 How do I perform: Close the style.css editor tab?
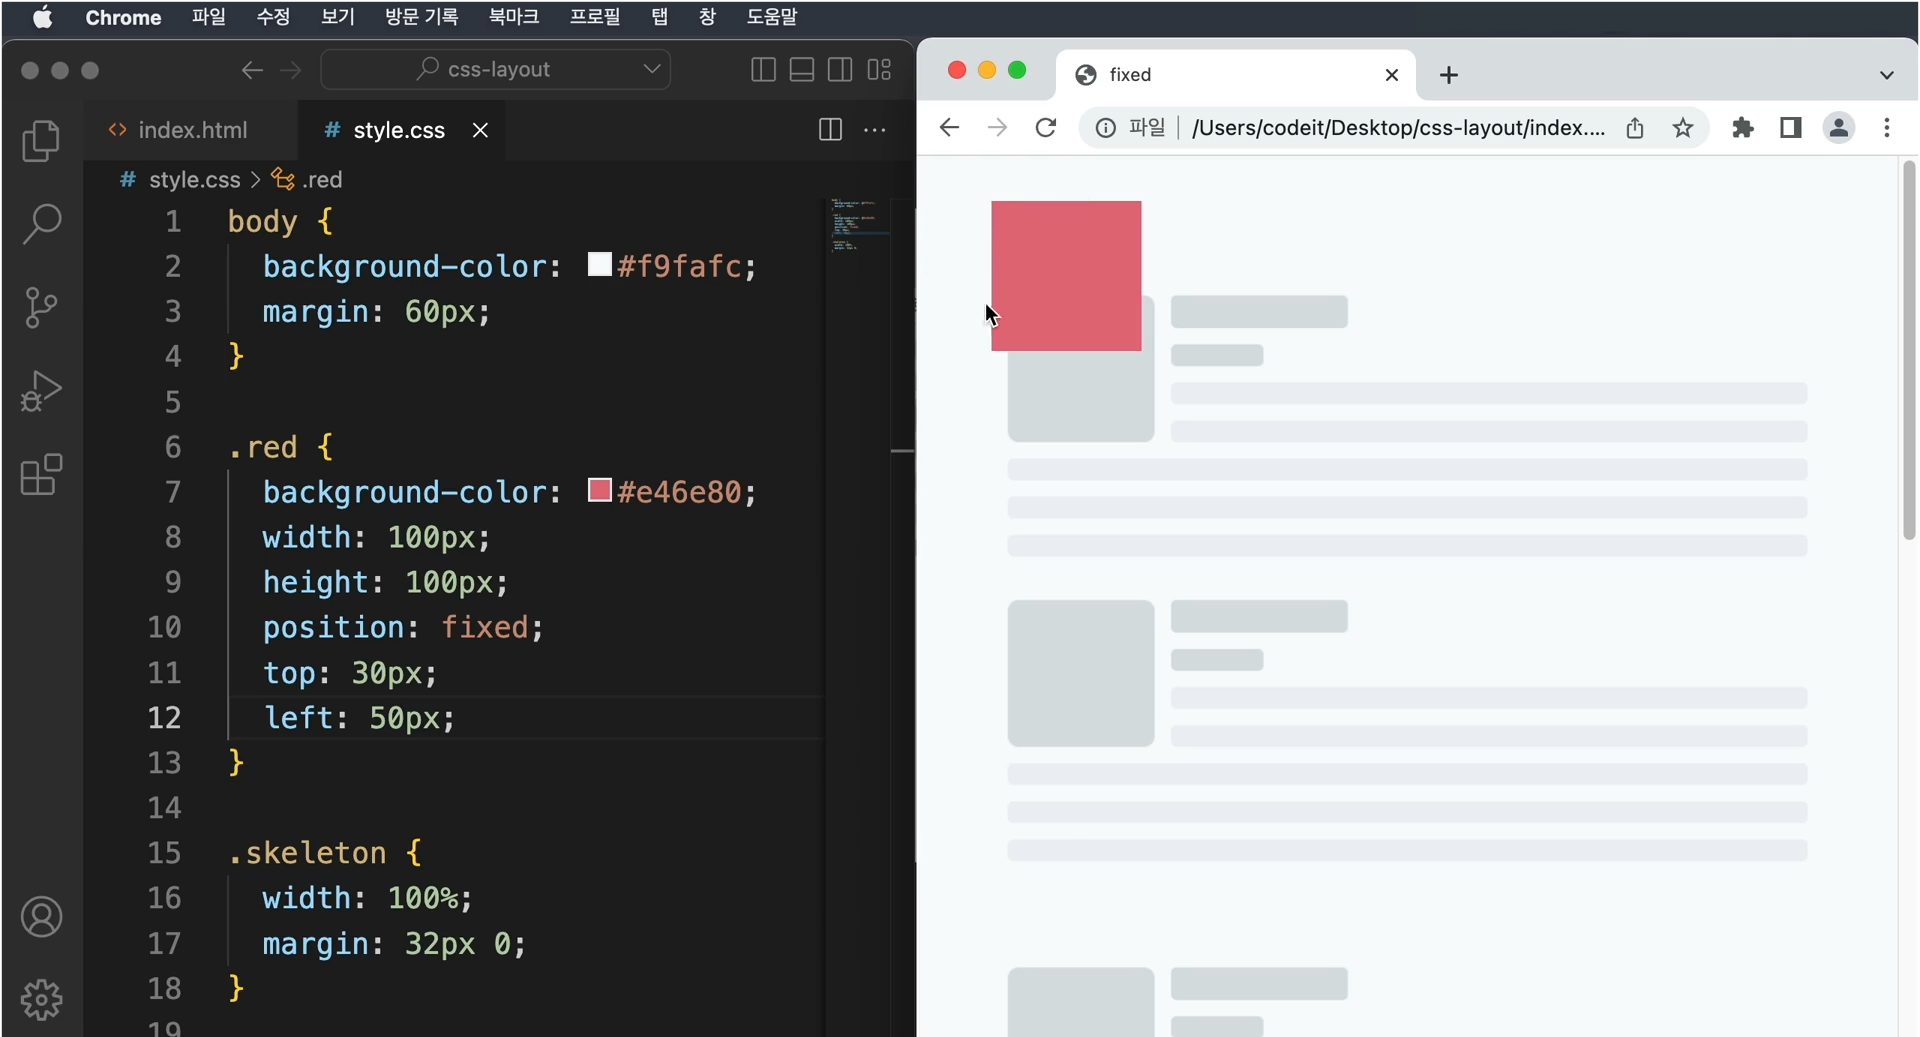pyautogui.click(x=480, y=130)
